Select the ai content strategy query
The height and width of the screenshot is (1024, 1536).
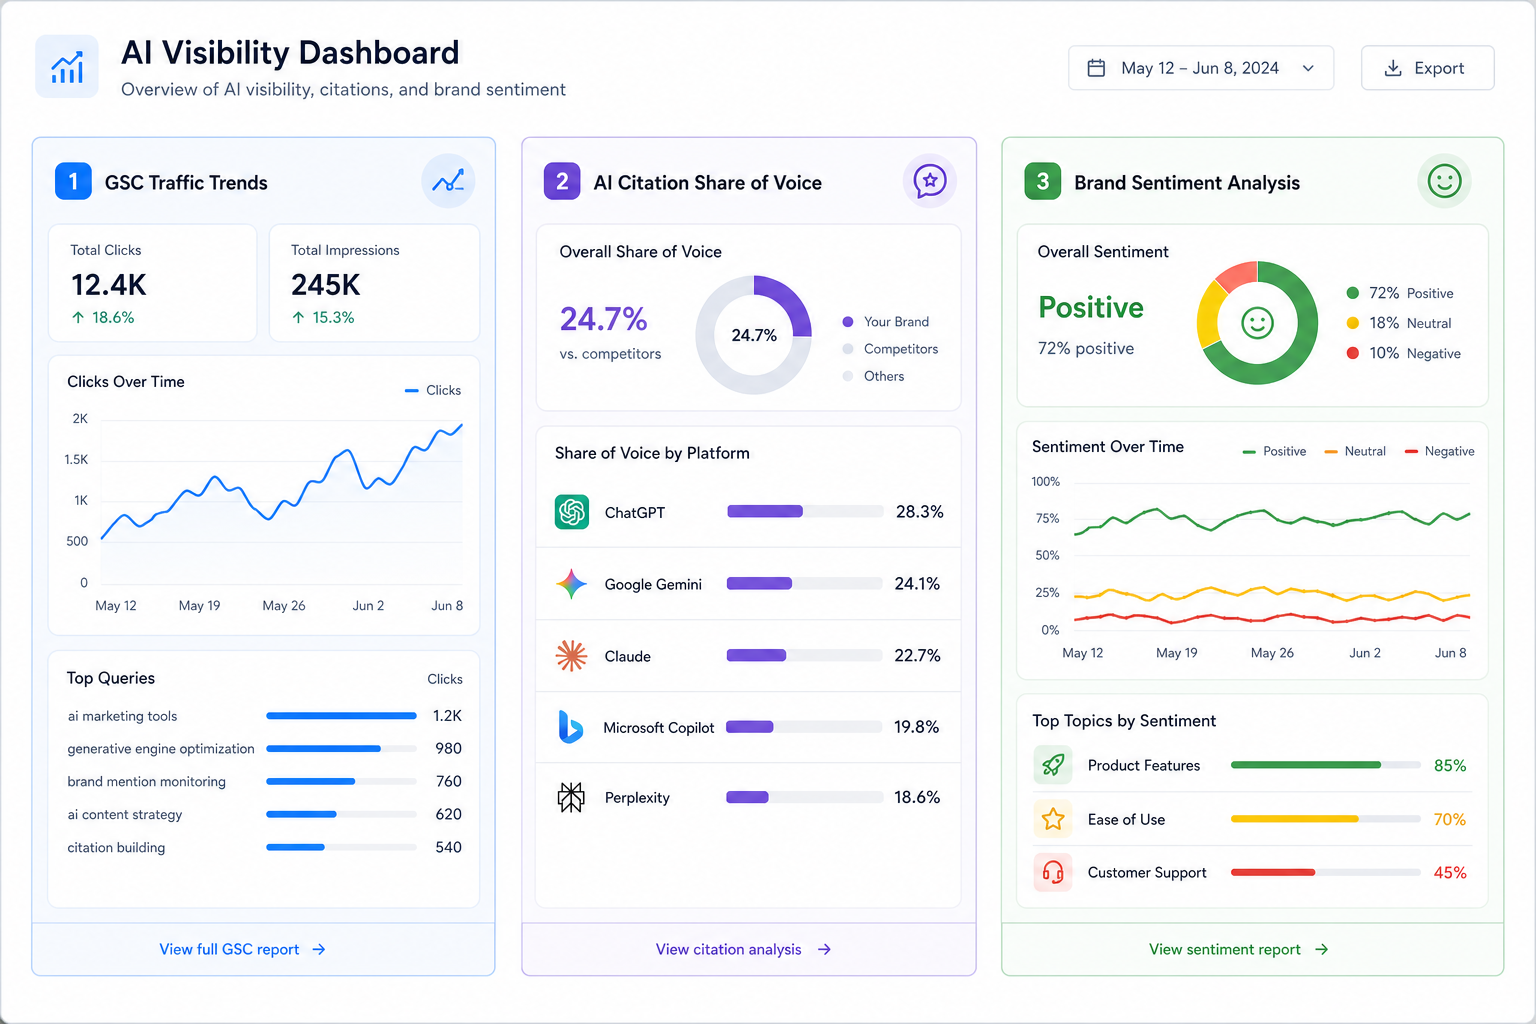click(125, 815)
